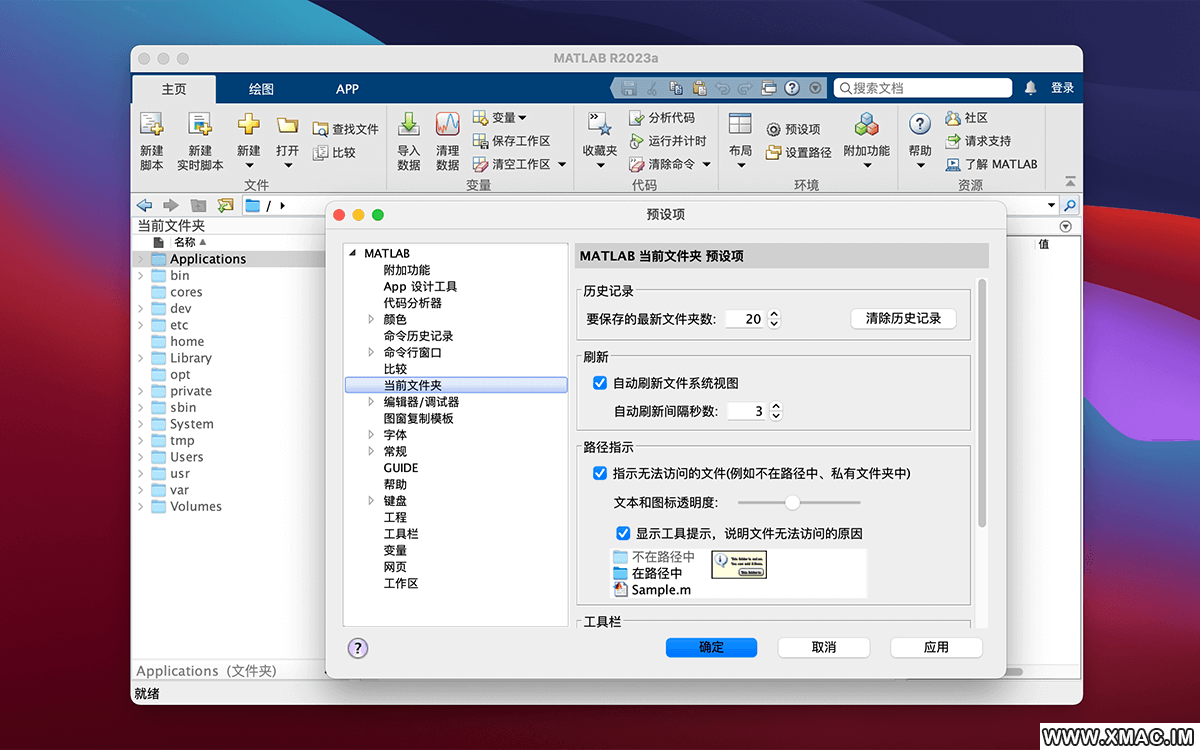1200x750 pixels.
Task: Click the purple help button in the dialog
Action: pos(358,648)
